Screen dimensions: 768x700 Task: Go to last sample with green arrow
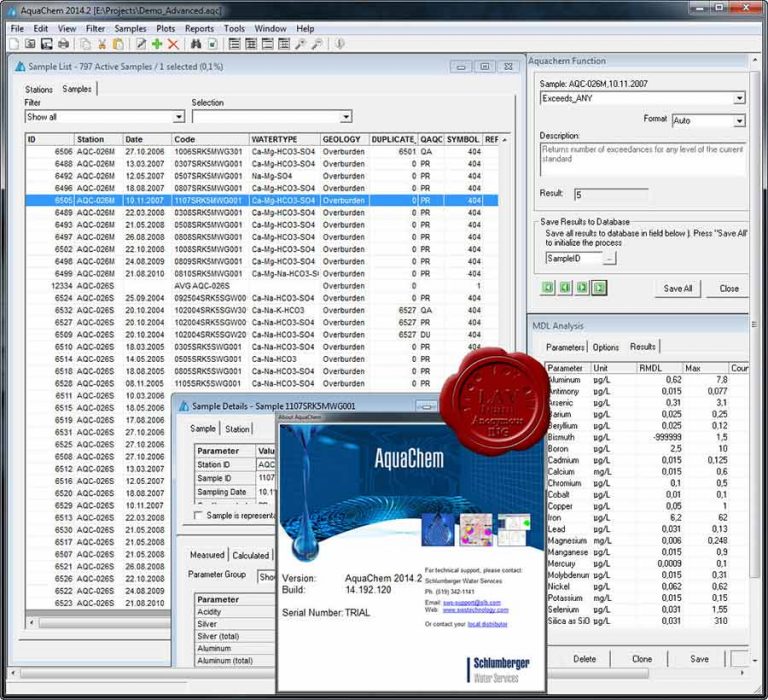599,288
